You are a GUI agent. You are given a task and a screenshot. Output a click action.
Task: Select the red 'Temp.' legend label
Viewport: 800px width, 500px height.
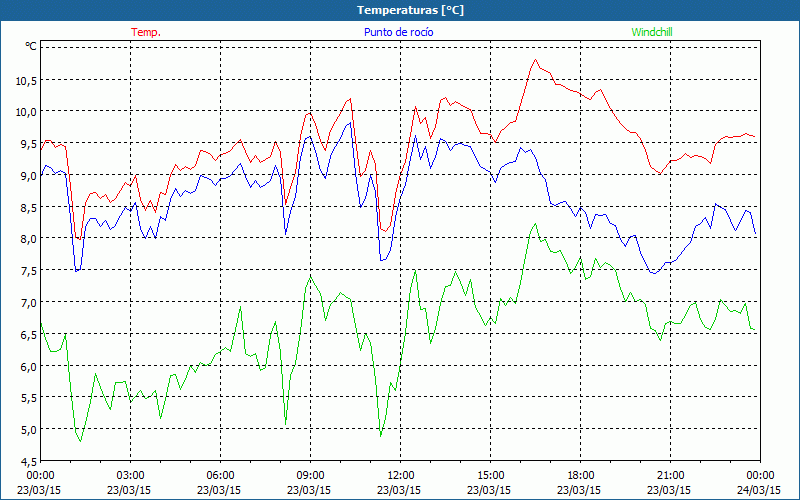coord(146,32)
